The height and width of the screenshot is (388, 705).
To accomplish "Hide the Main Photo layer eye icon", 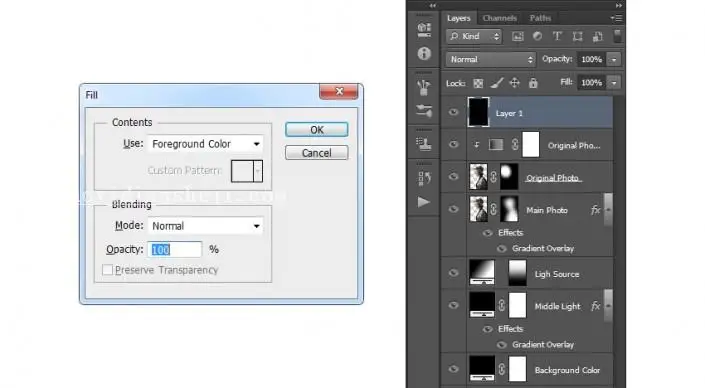I will tap(453, 209).
